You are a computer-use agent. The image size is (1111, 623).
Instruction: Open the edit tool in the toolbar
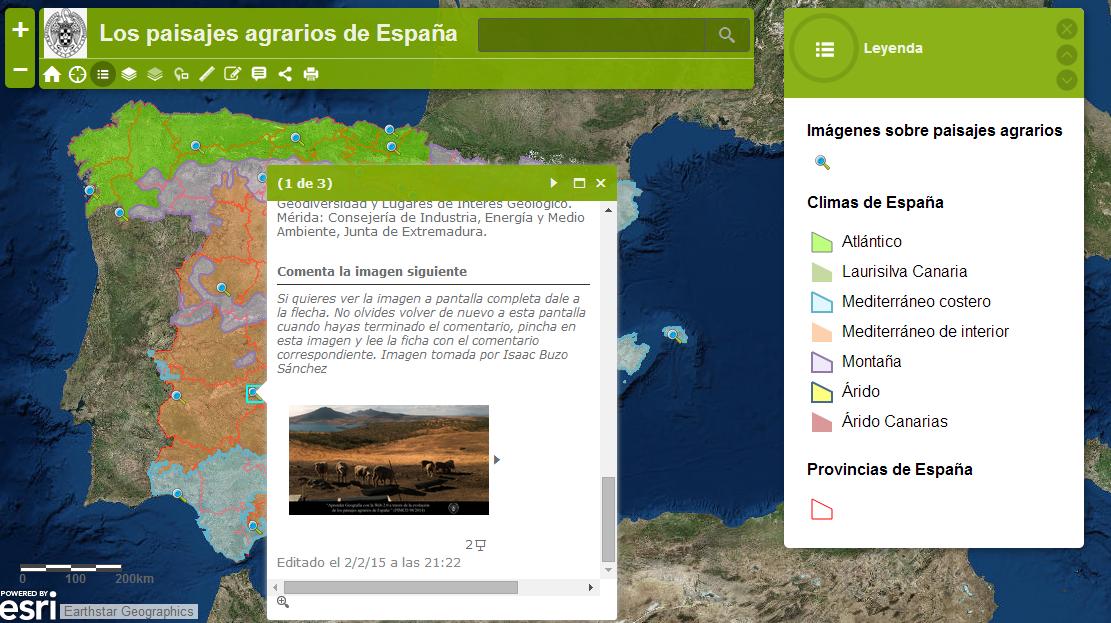(233, 73)
